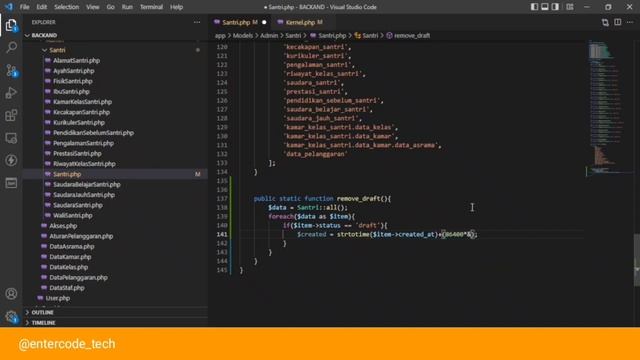This screenshot has height=360, width=640.
Task: Click the editor vertical scrollbar thumb
Action: click(x=637, y=260)
